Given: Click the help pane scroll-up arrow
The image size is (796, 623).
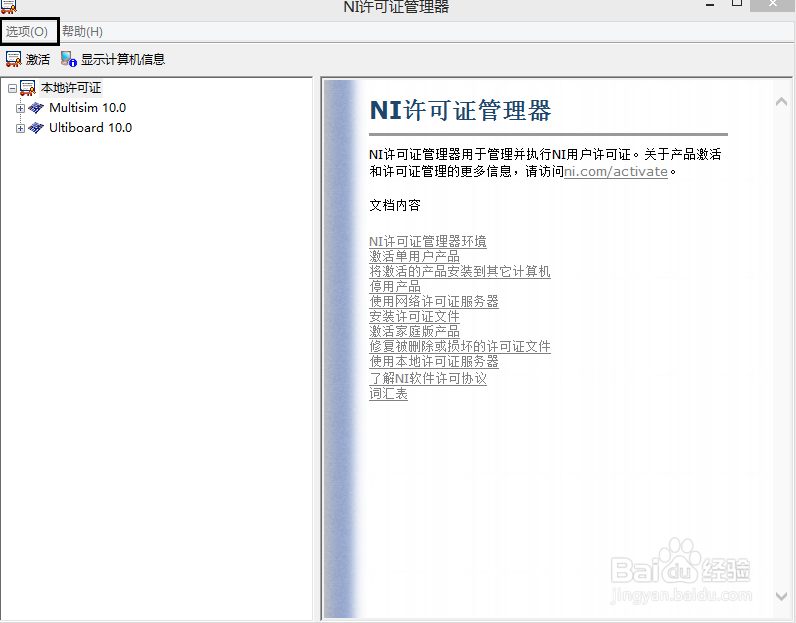Looking at the screenshot, I should 781,102.
